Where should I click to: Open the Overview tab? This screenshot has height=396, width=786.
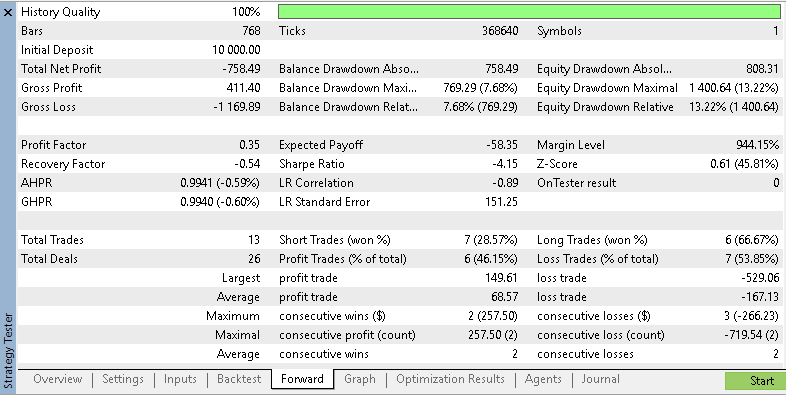click(58, 379)
